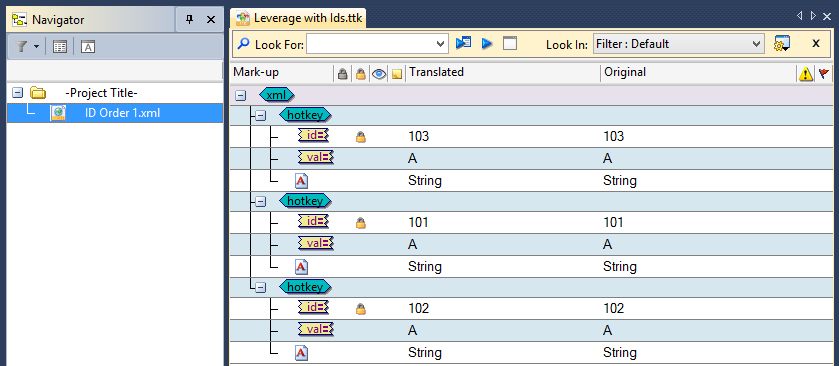Screen dimensions: 839x366
Task: Close the Look For search bar
Action: (815, 44)
